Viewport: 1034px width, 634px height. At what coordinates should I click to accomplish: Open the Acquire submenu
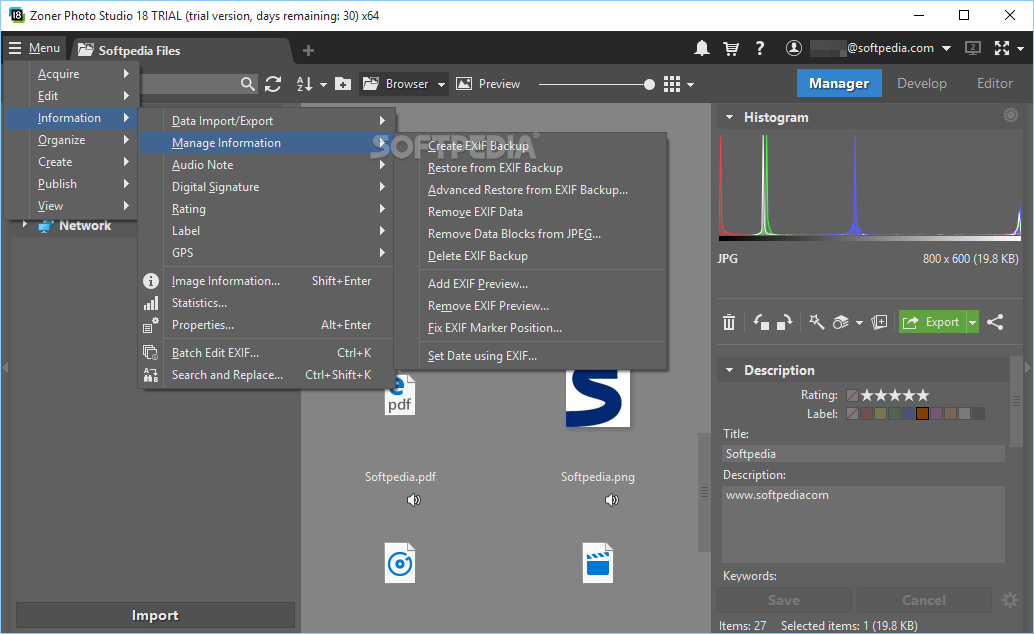pyautogui.click(x=71, y=74)
